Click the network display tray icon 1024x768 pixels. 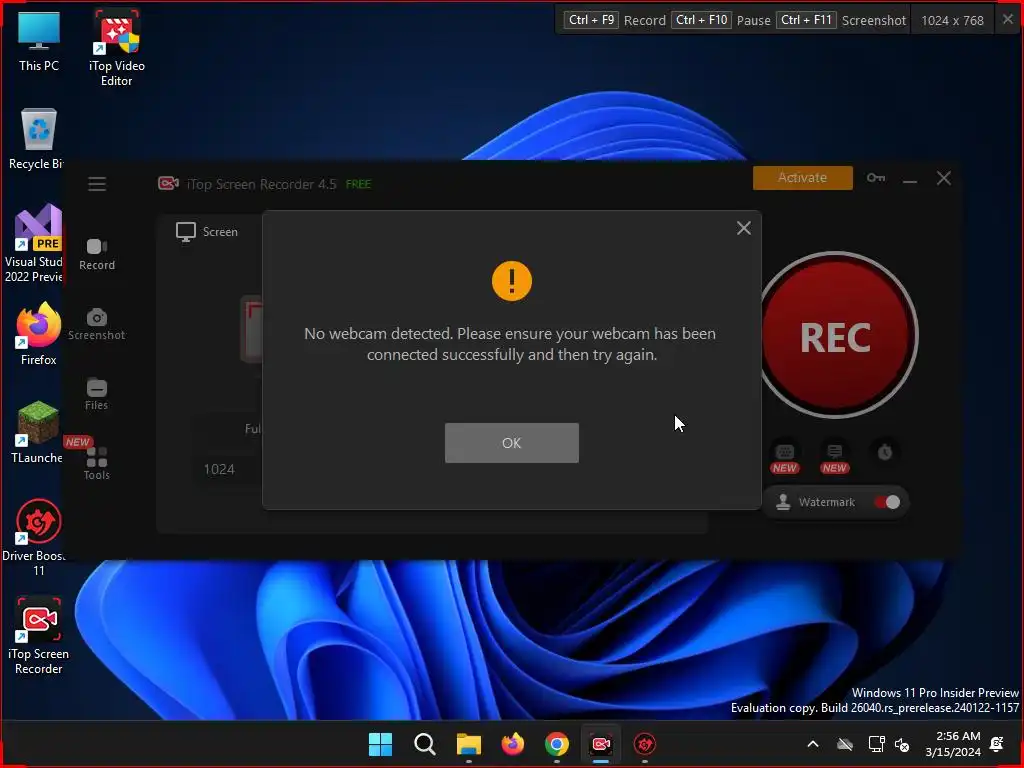[x=876, y=744]
